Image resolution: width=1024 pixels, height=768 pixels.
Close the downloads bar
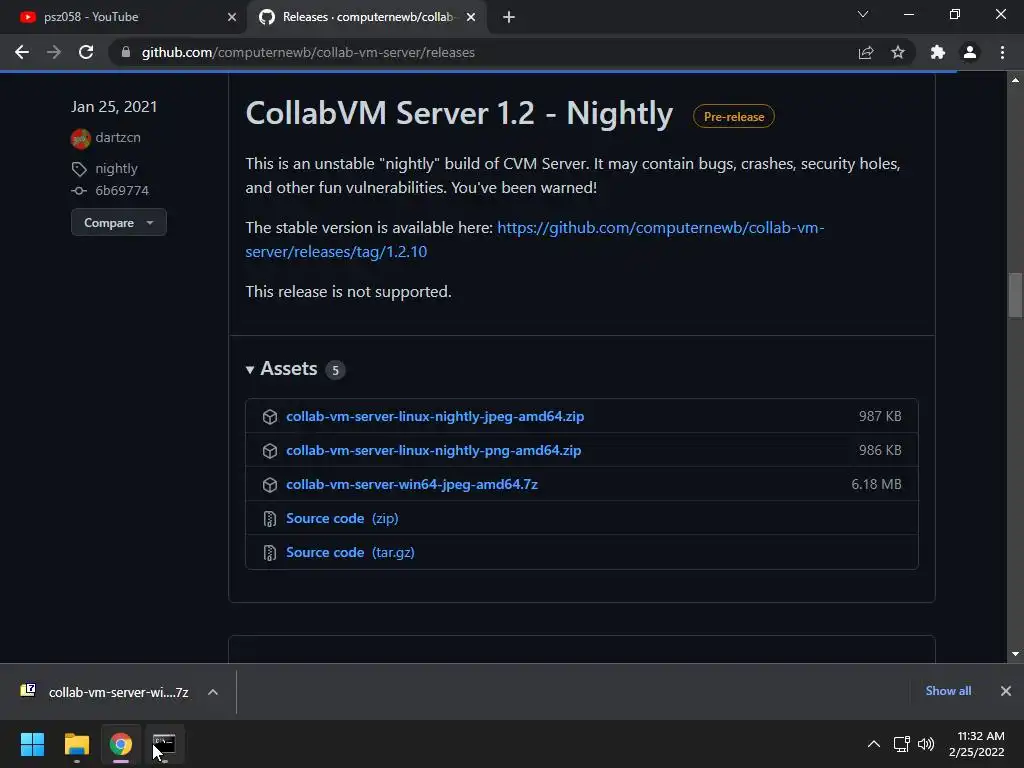(1006, 691)
